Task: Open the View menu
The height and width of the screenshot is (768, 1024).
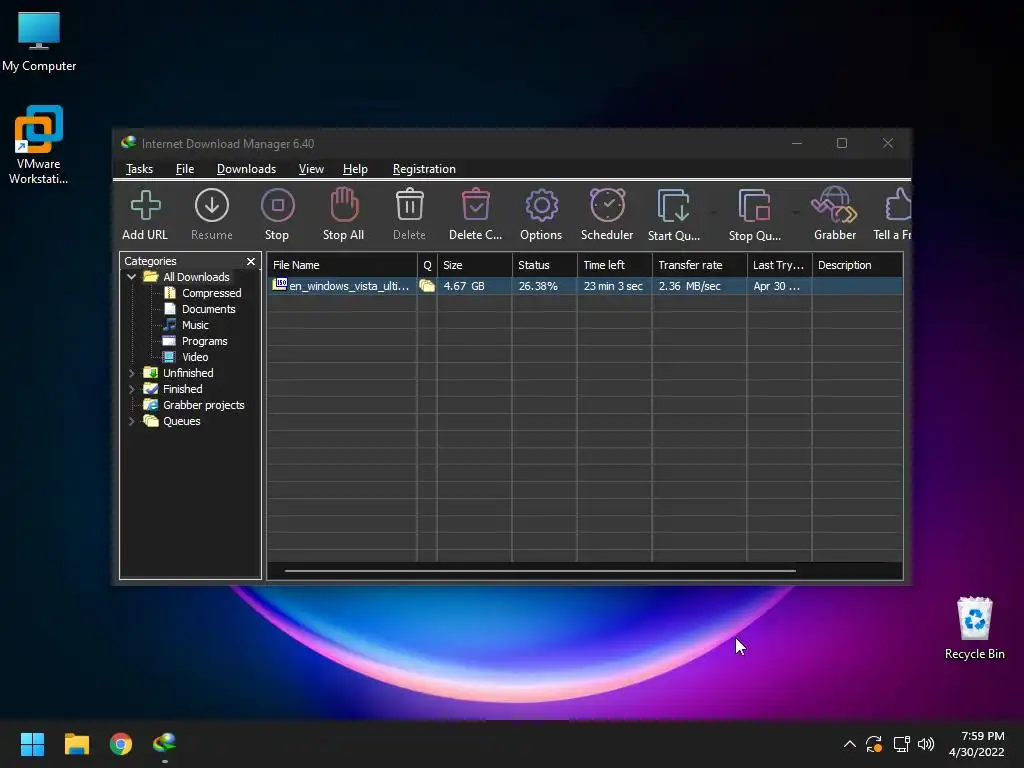Action: click(x=311, y=169)
